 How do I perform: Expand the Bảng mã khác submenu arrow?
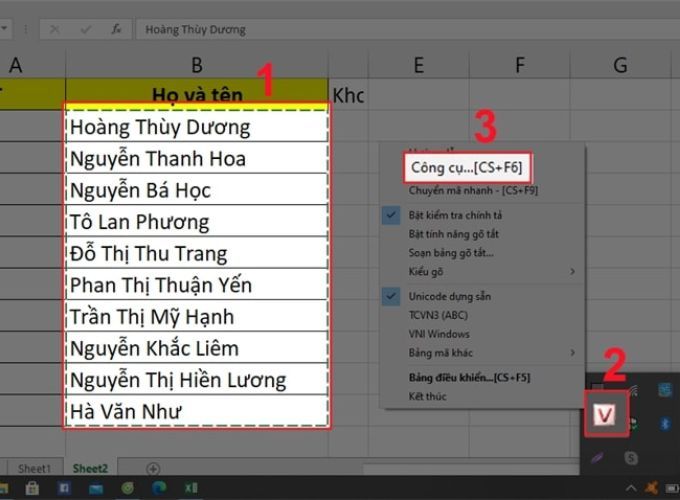(573, 353)
